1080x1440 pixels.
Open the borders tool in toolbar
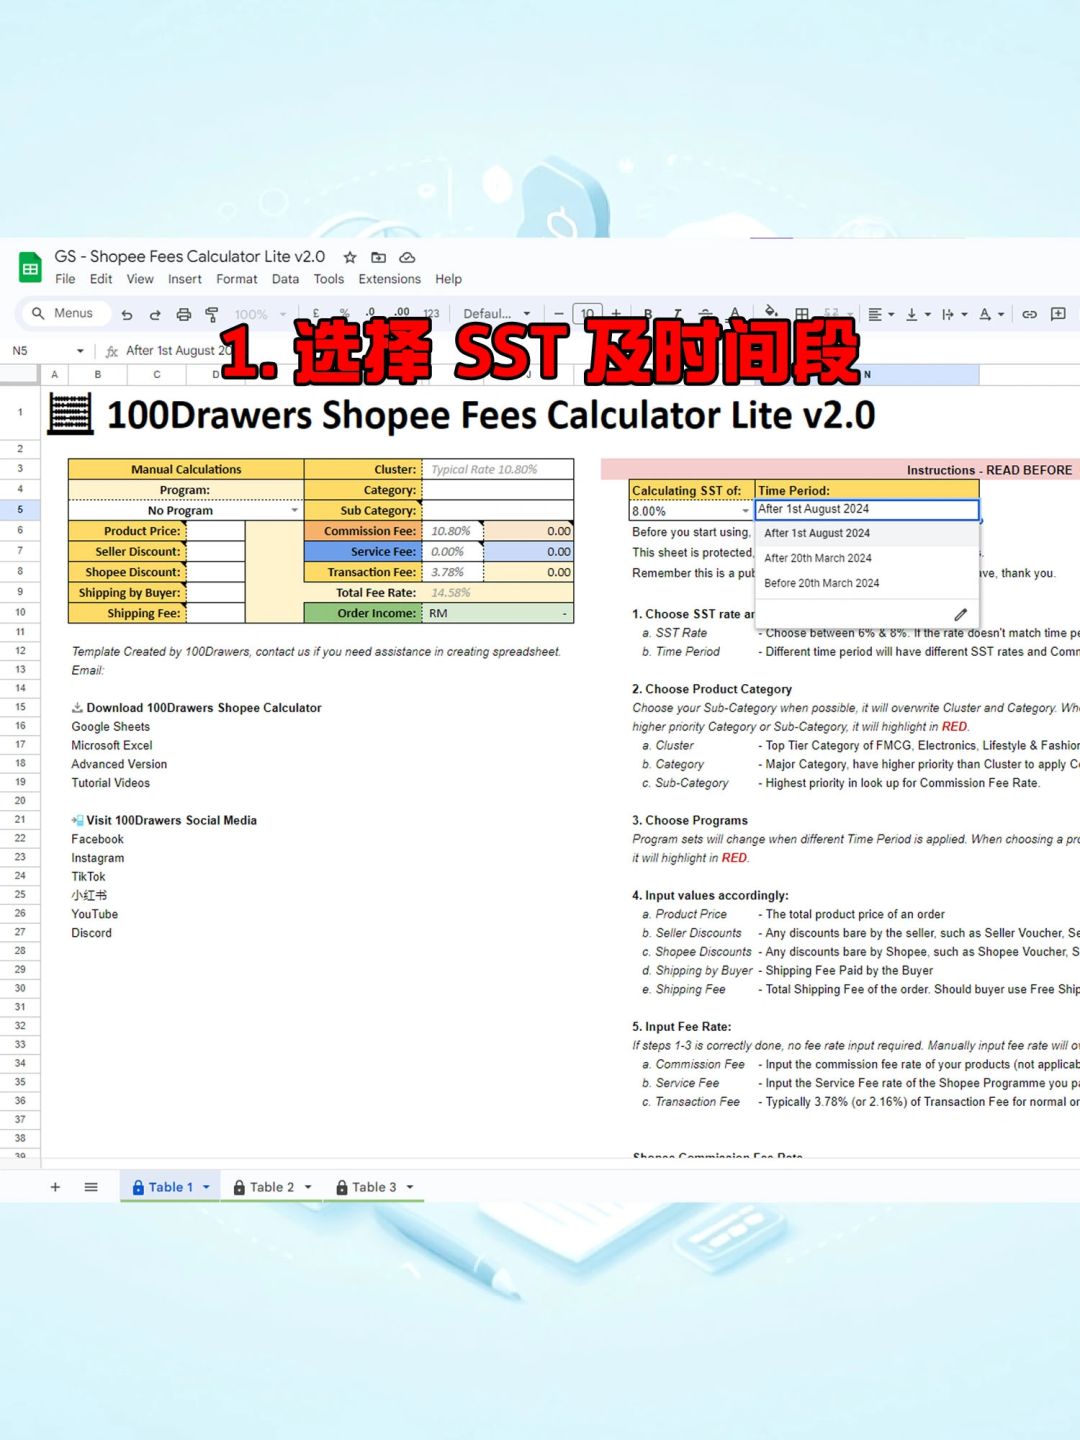(x=802, y=314)
